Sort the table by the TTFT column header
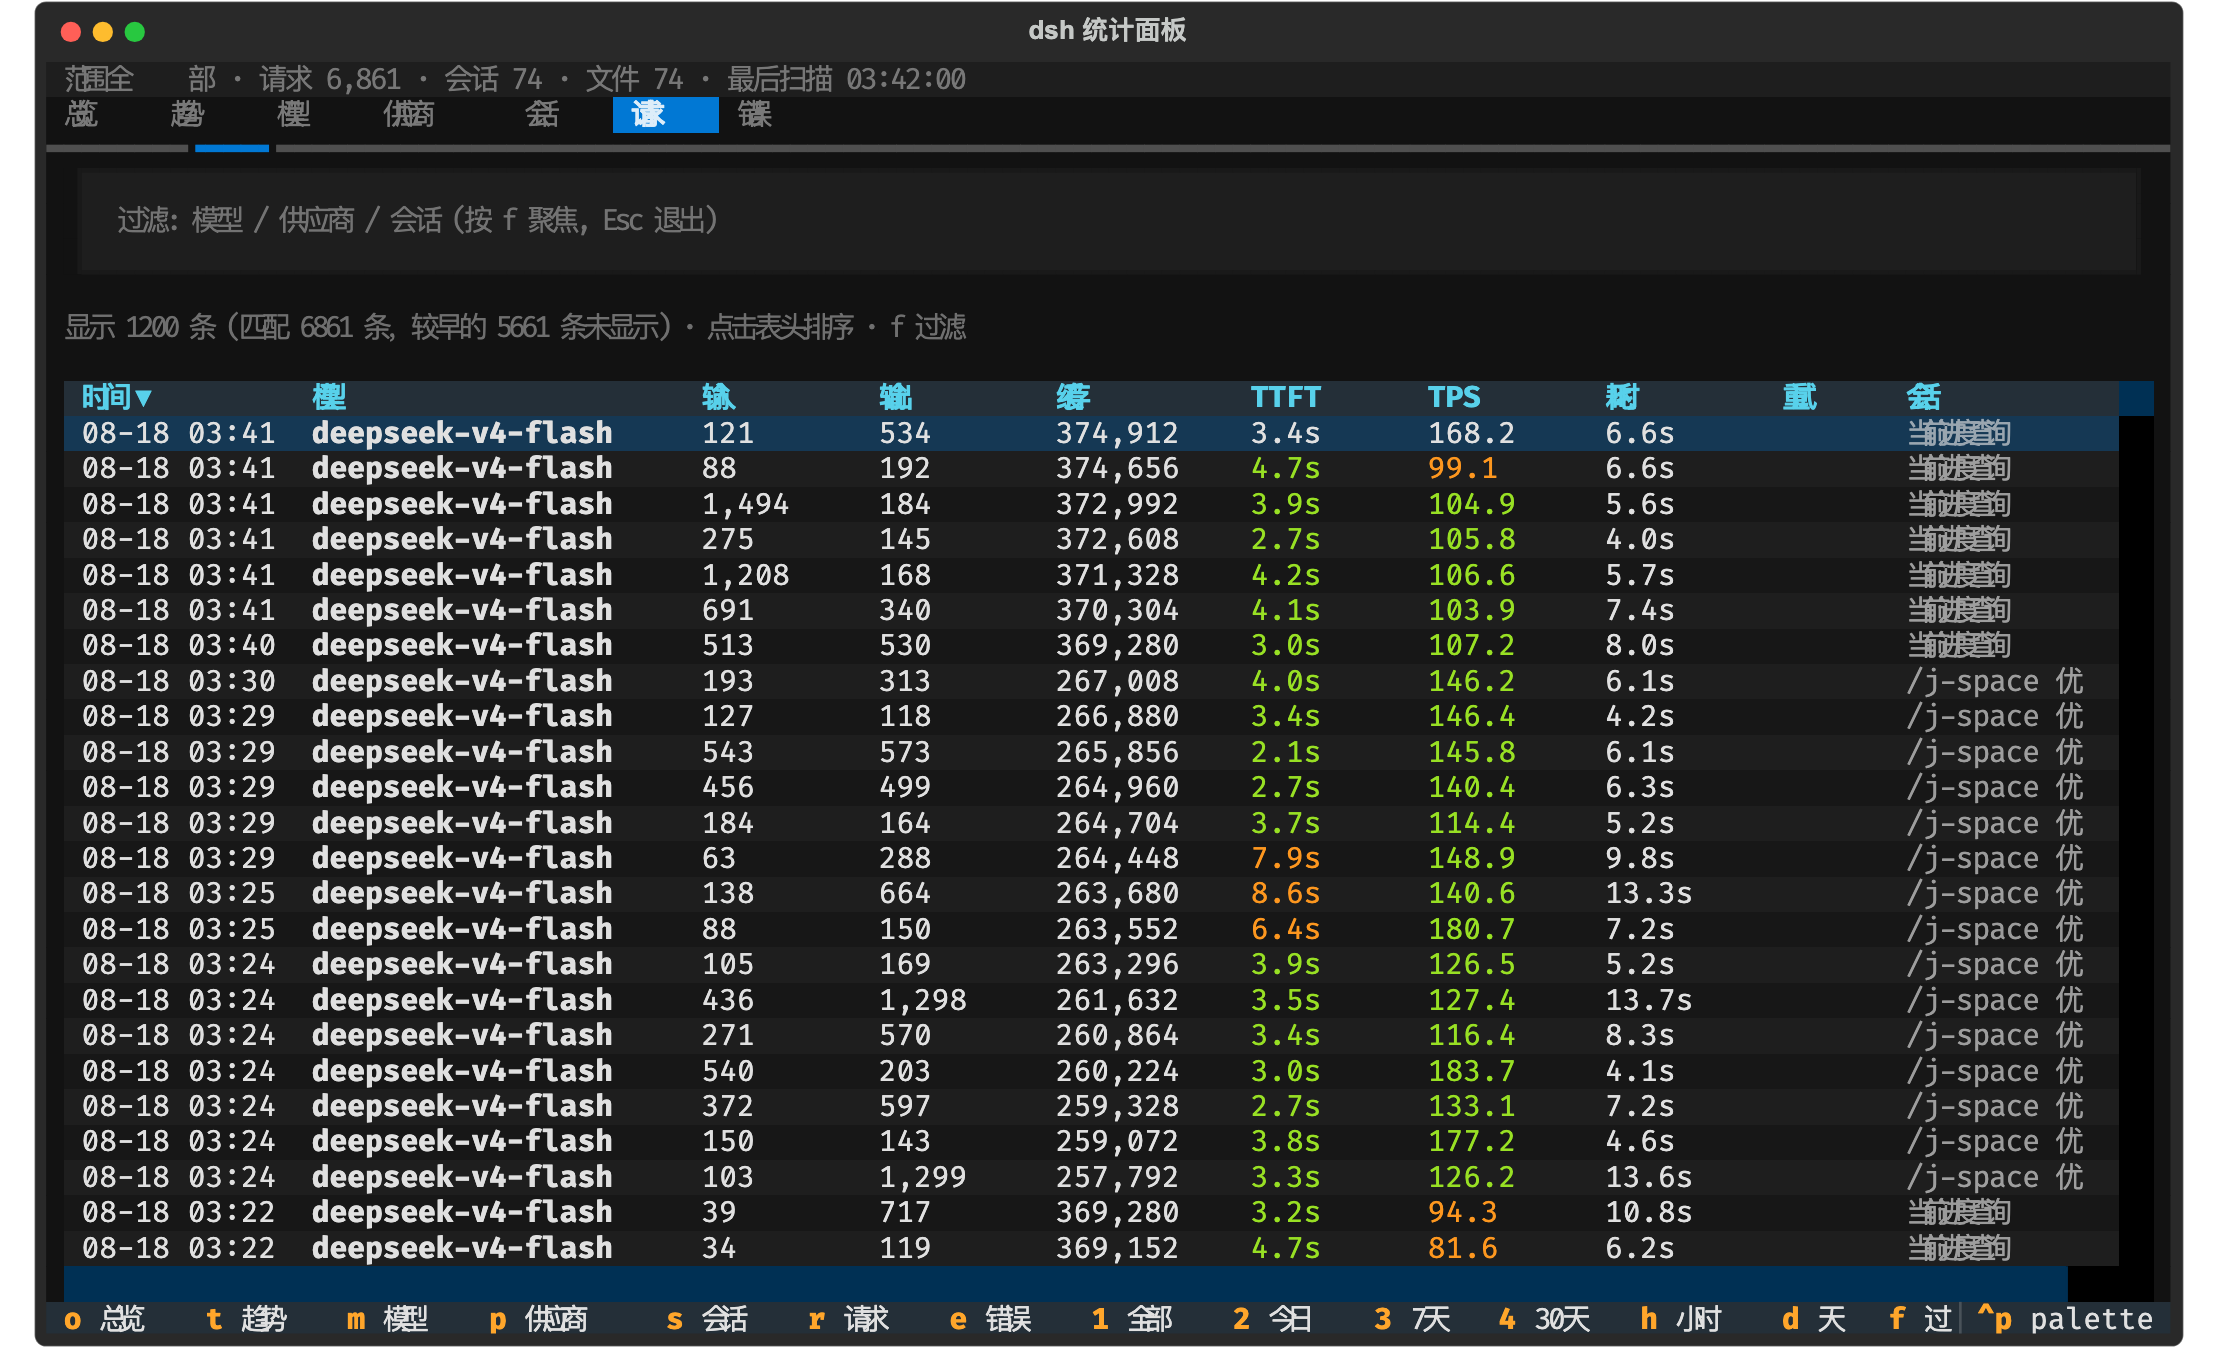This screenshot has height=1348, width=2218. [x=1286, y=398]
